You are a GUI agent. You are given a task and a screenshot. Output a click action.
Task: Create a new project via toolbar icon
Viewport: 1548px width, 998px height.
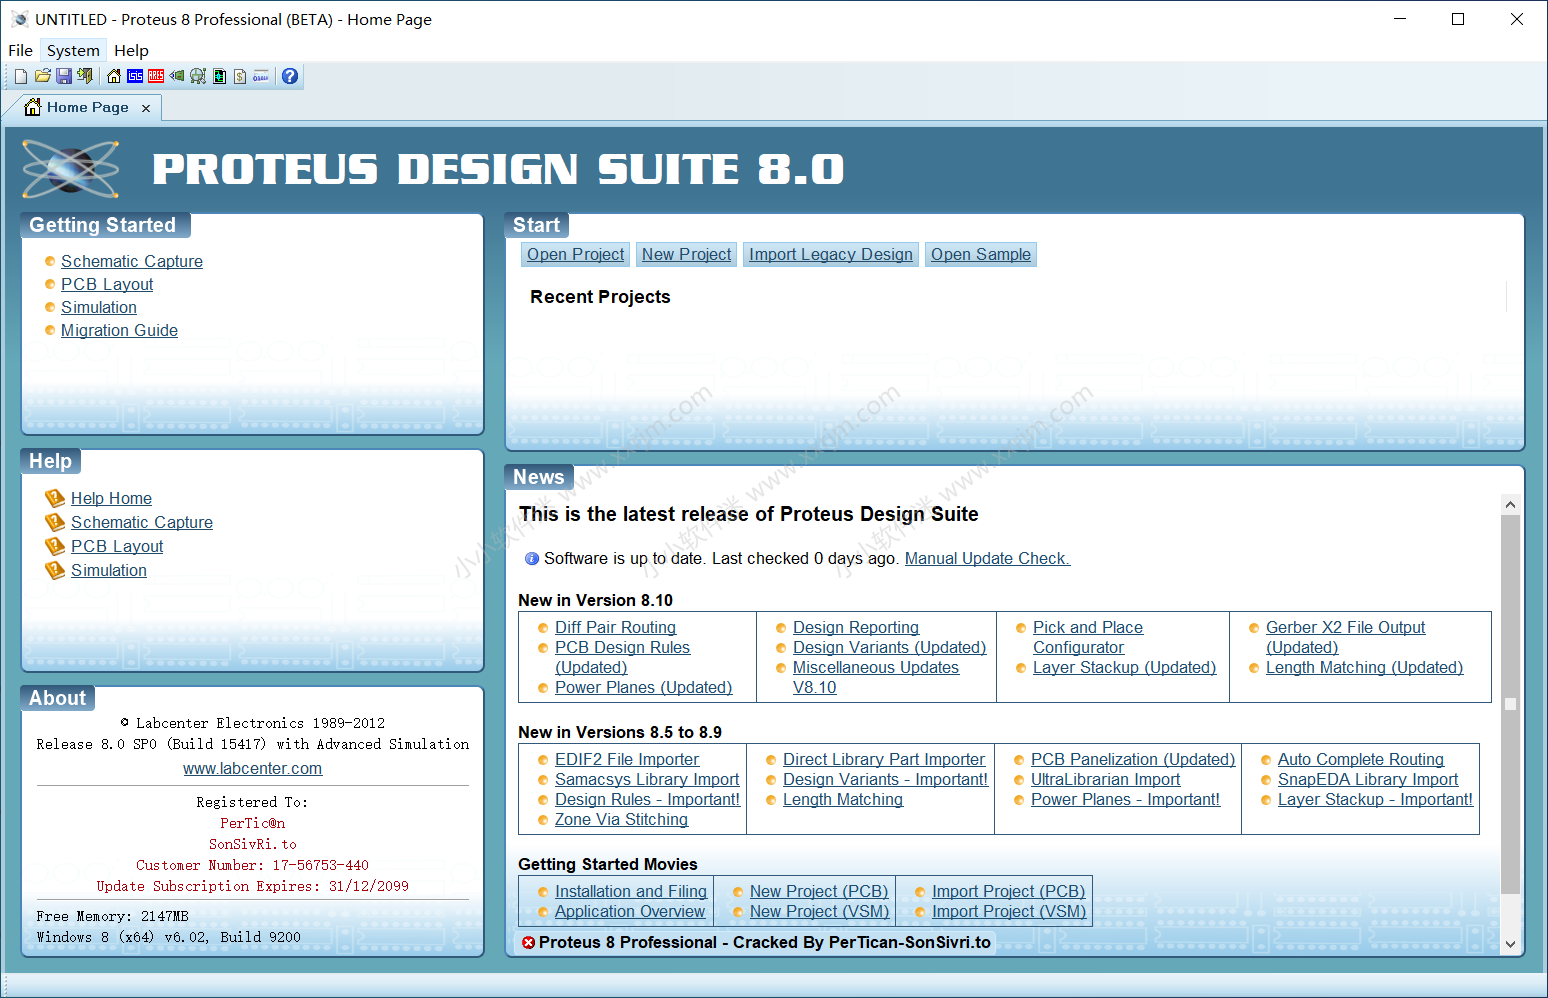(21, 76)
